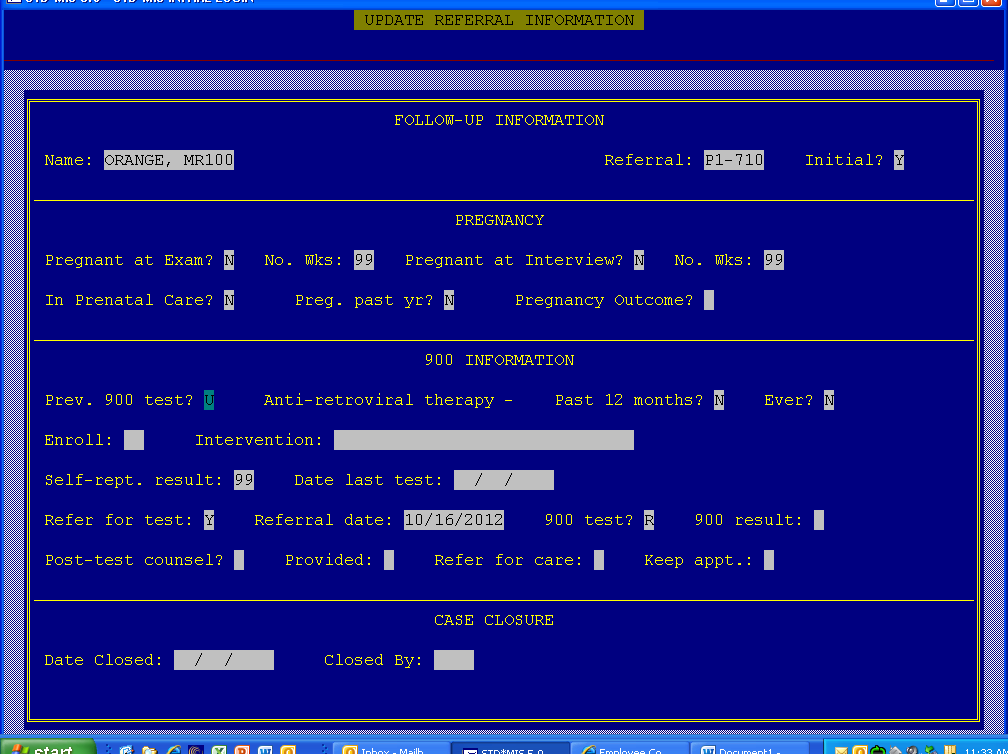Switch to Employee Co browser taskbar button
Viewport: 1008px width, 754px height.
point(630,748)
